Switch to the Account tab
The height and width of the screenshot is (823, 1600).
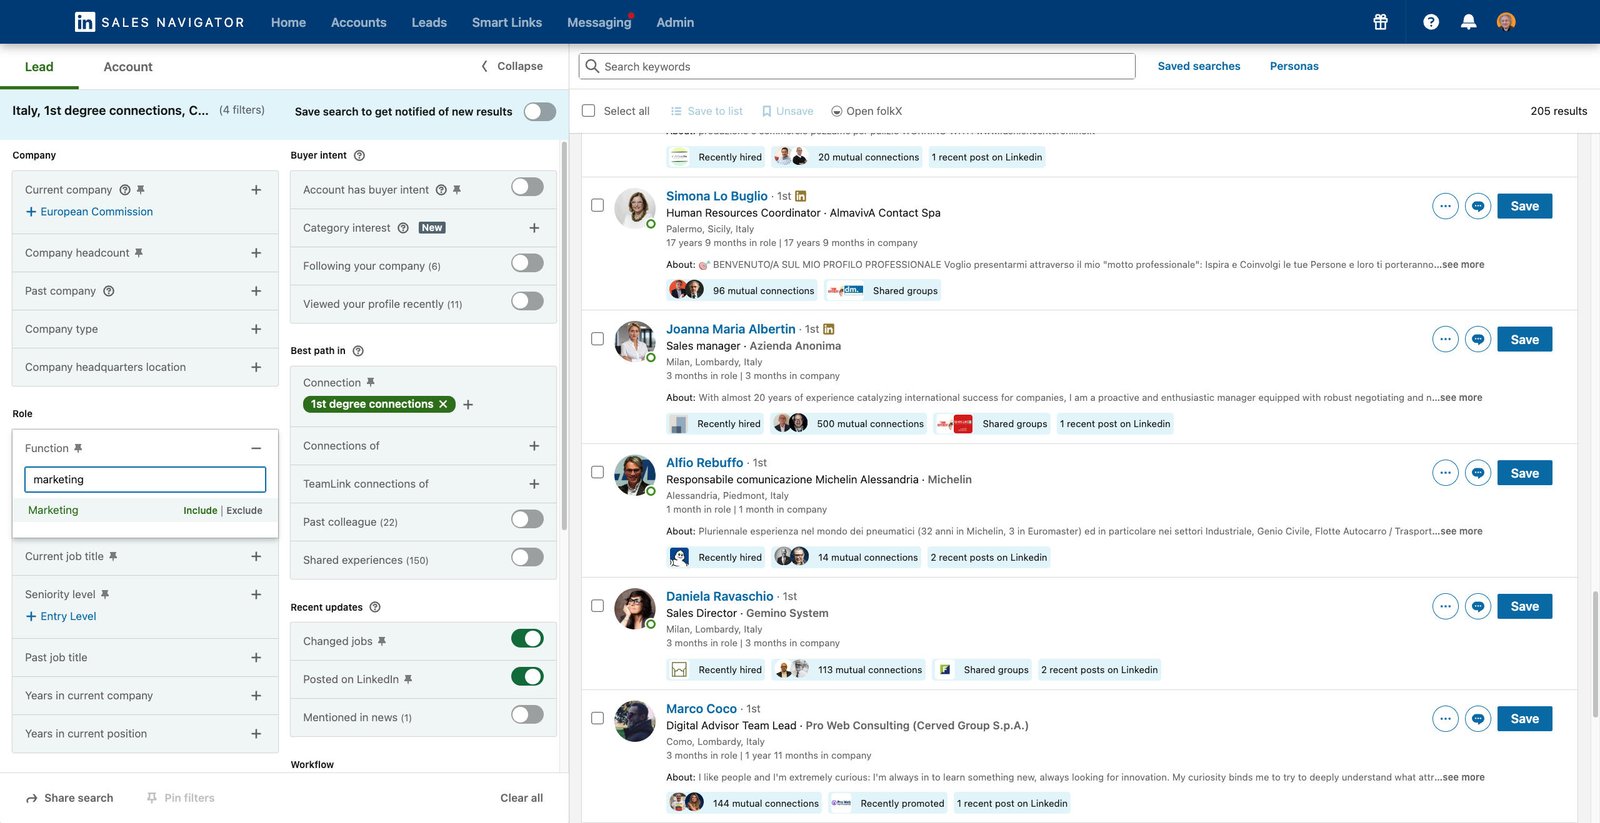click(x=128, y=67)
